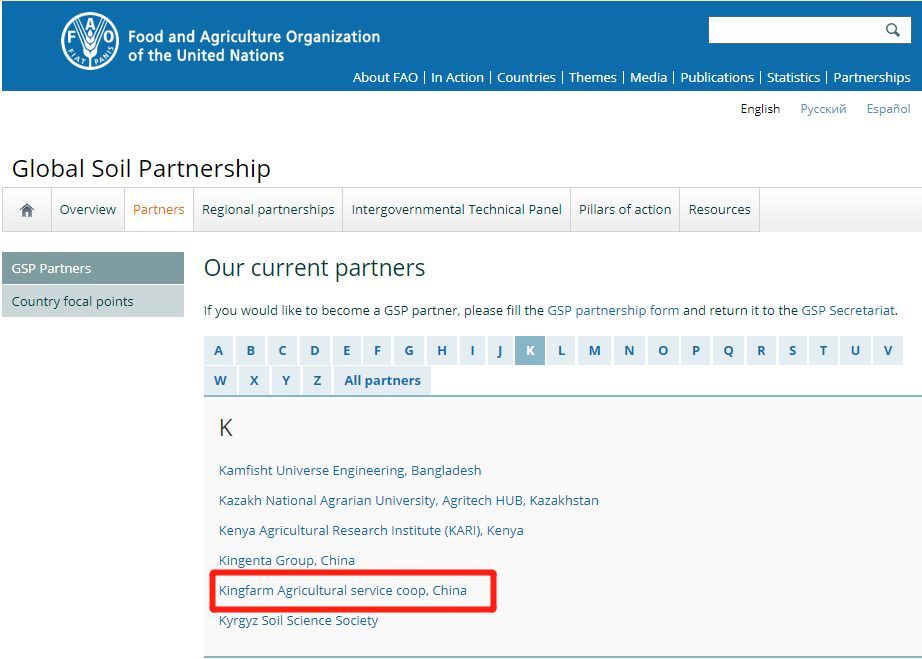Open Country focal points sidebar item
Screen dimensions: 922x659
click(x=93, y=301)
